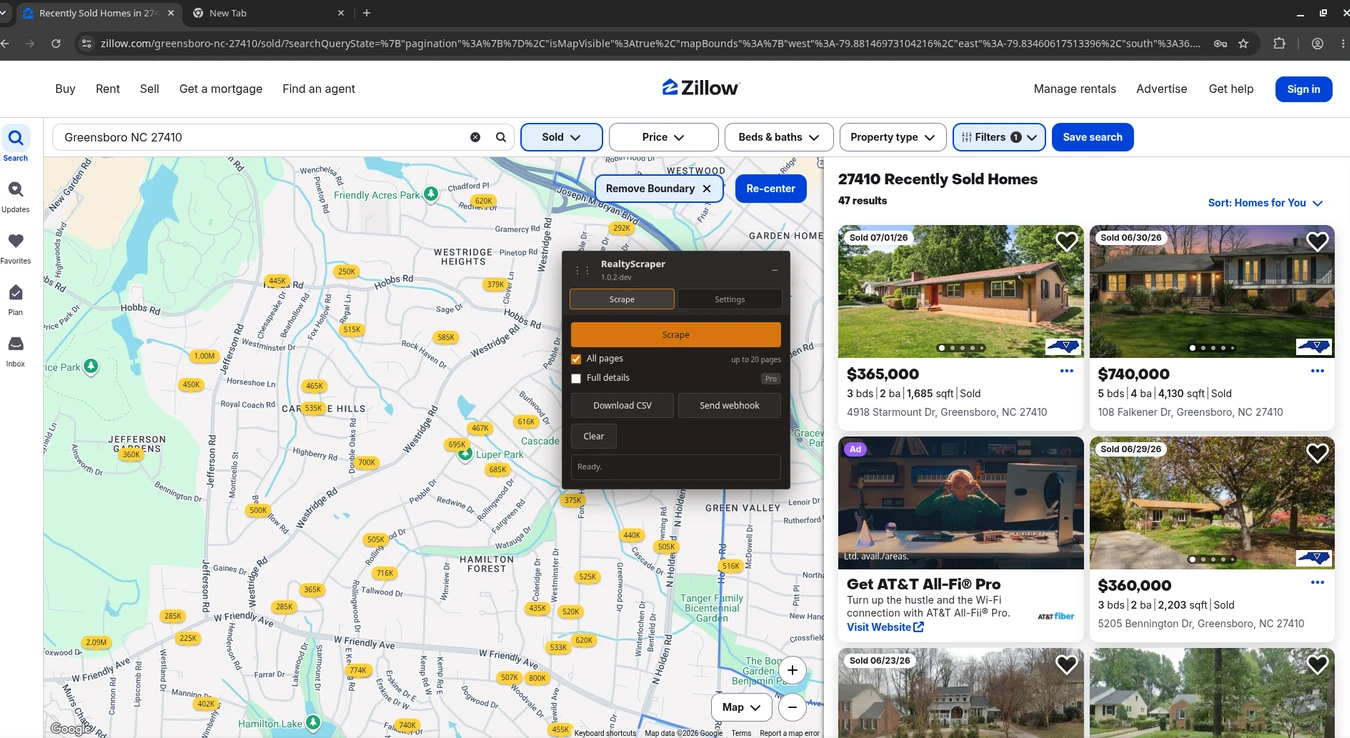Click Download CSV

click(622, 405)
